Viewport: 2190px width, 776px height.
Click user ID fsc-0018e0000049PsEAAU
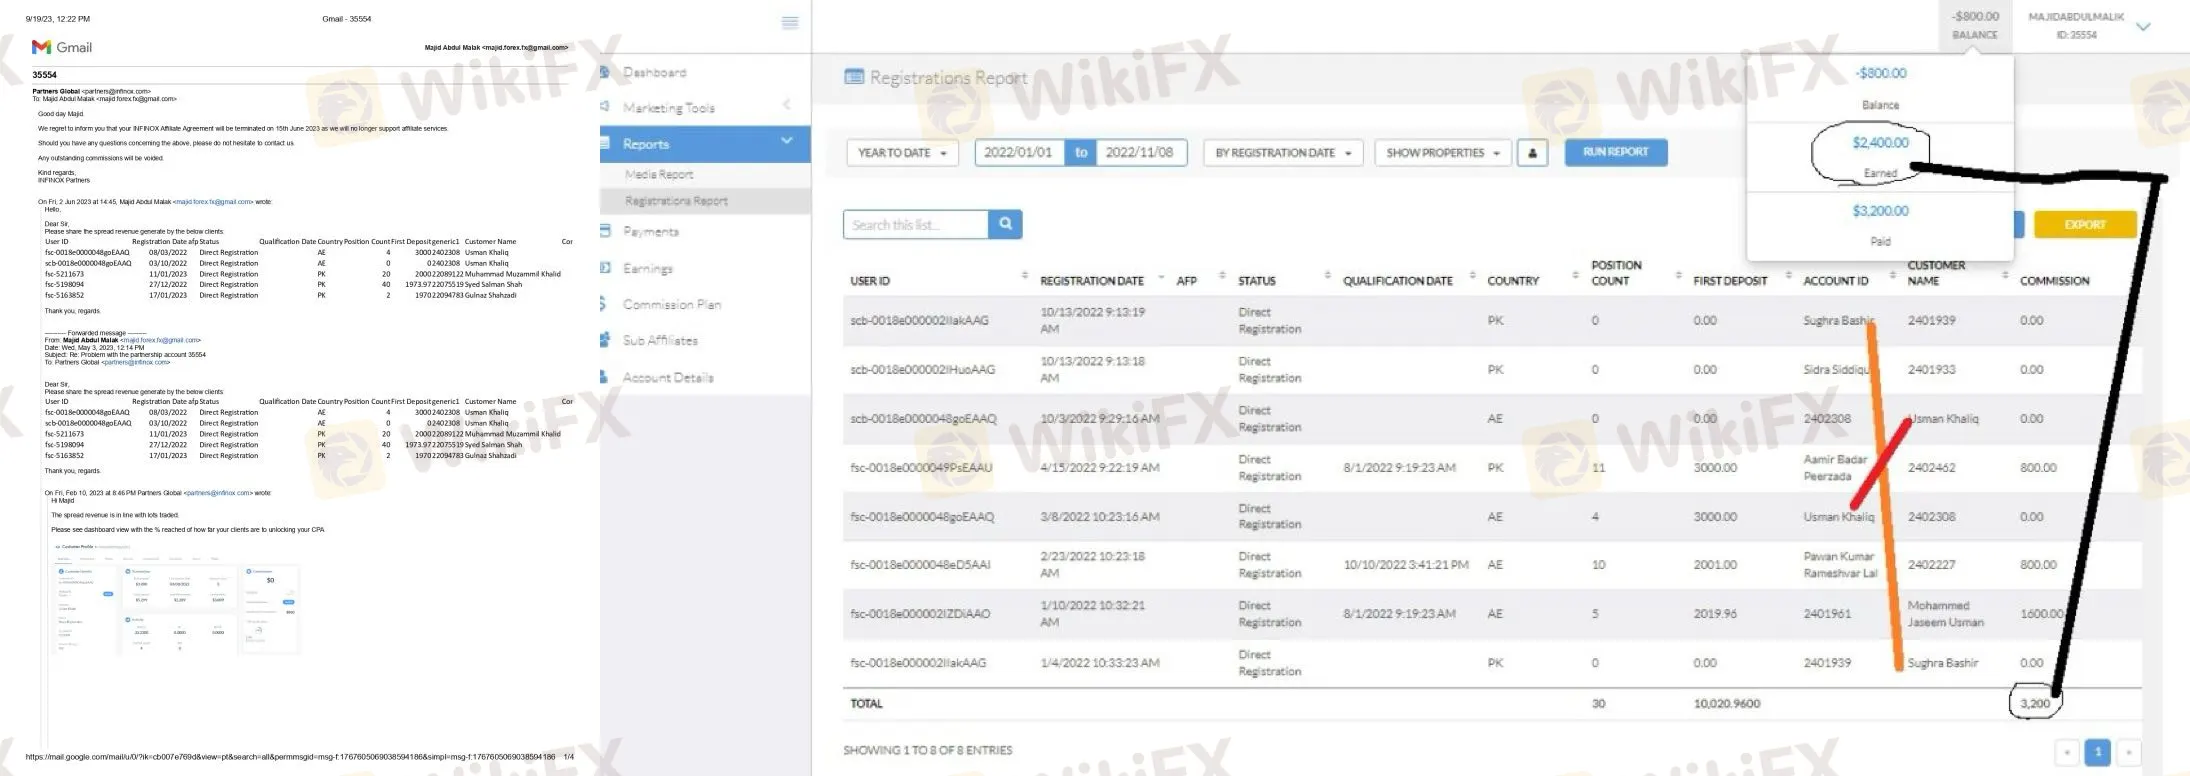pos(921,468)
